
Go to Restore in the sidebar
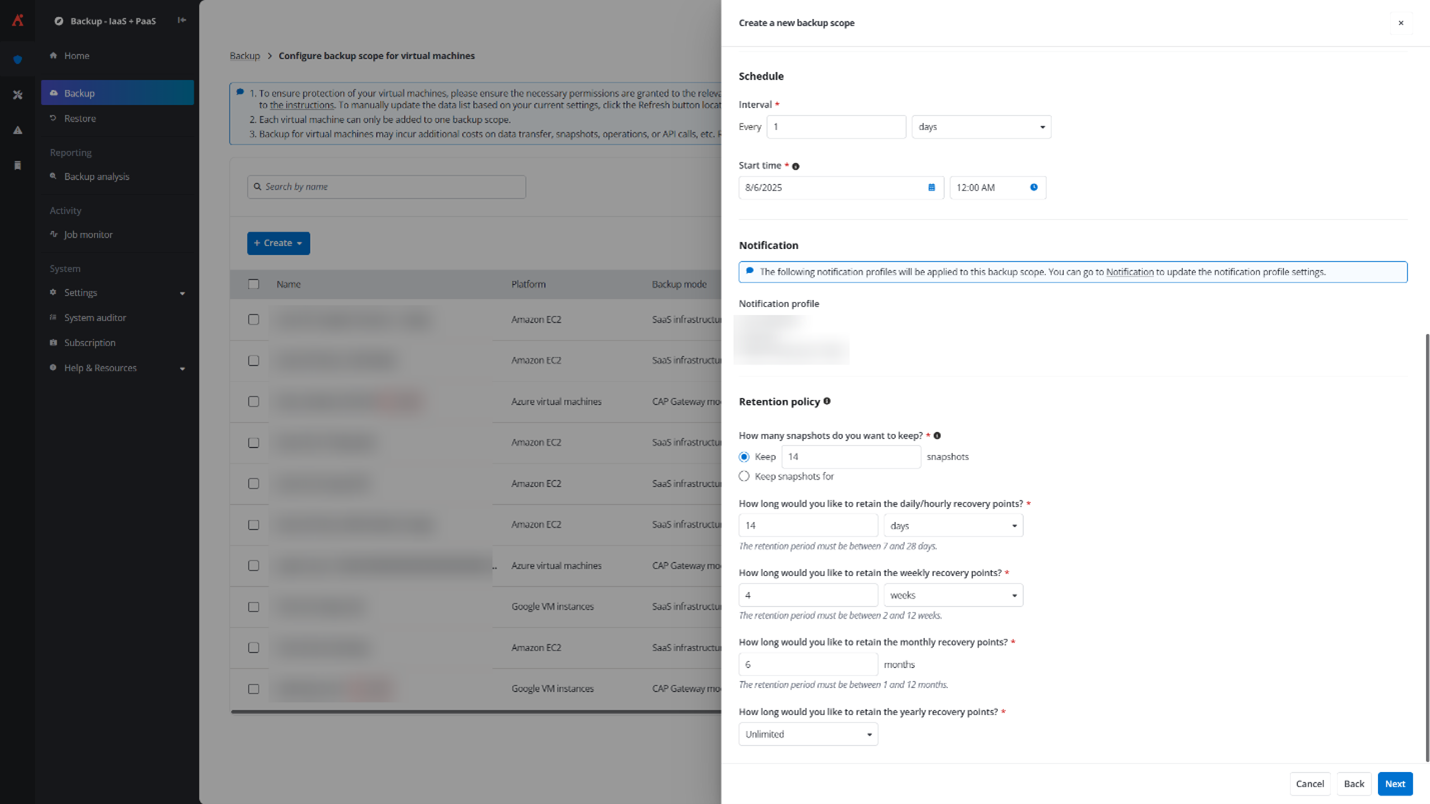80,118
